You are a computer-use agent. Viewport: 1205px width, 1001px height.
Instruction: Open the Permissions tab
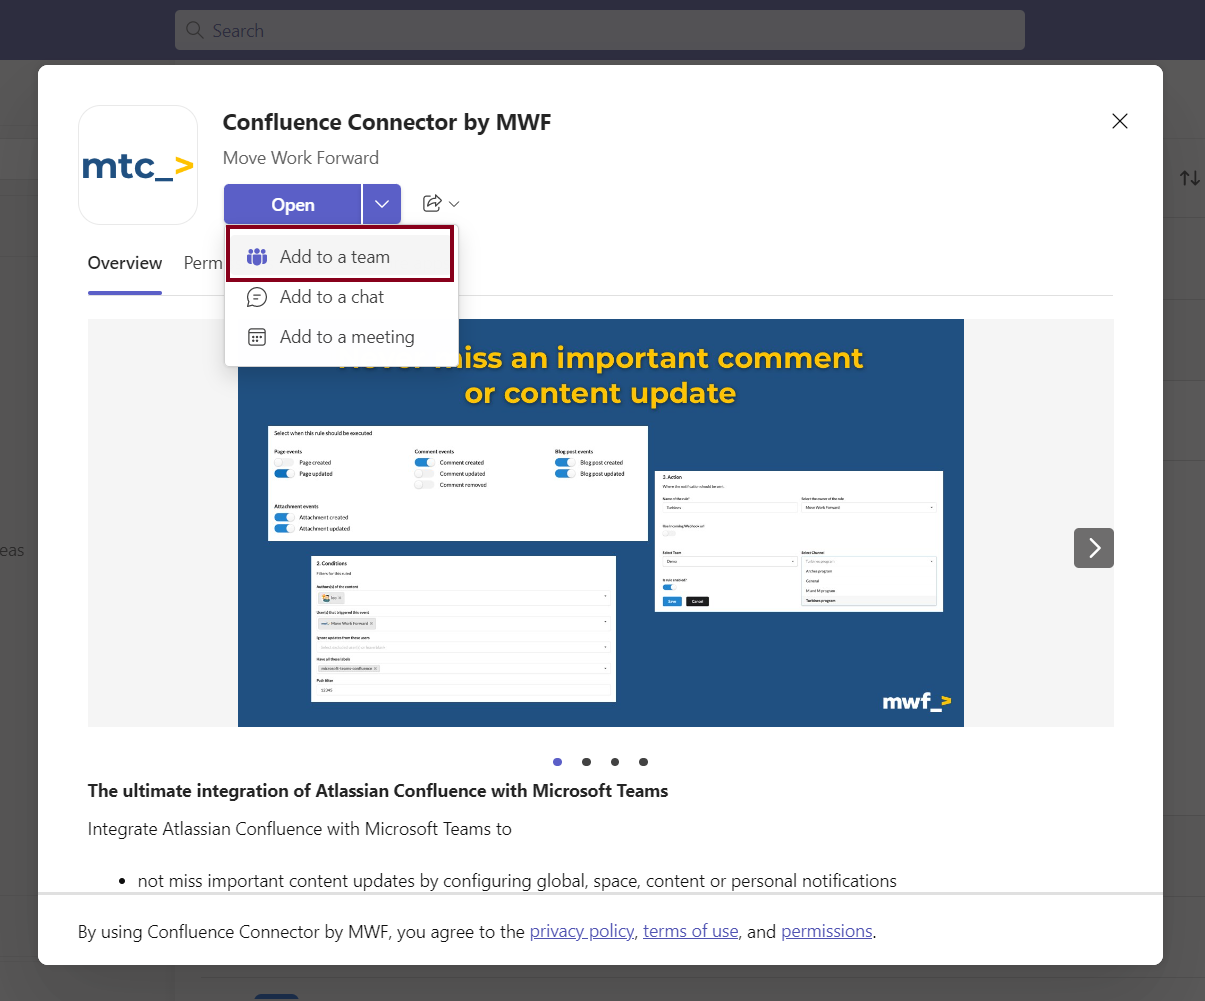(x=203, y=263)
